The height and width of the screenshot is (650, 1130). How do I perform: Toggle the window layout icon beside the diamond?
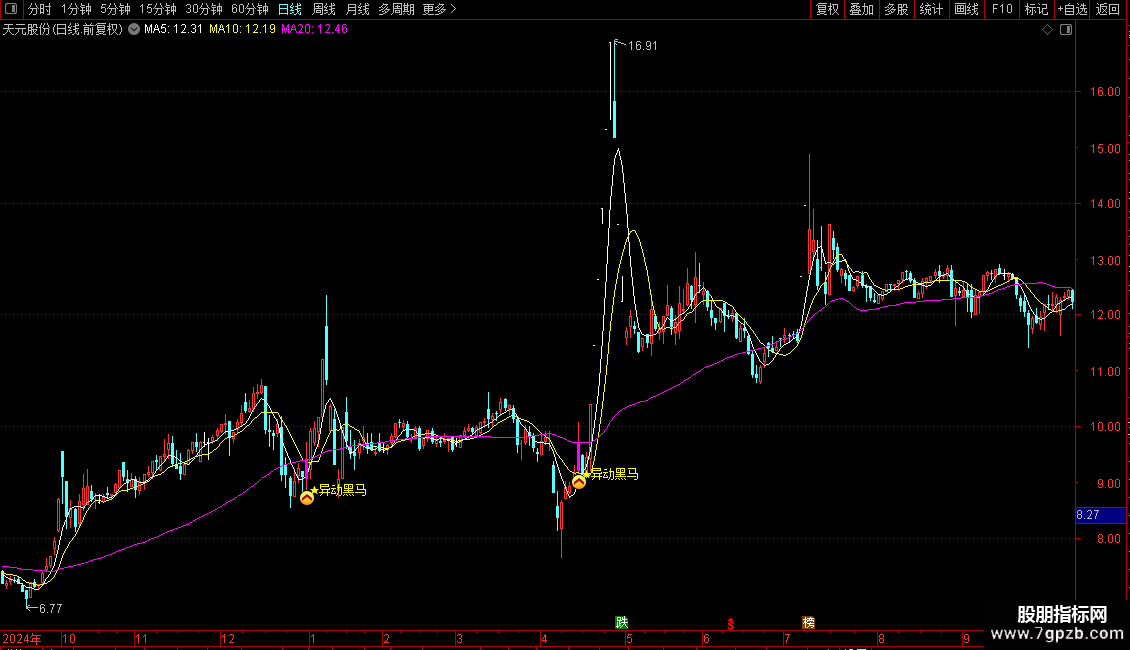1066,30
